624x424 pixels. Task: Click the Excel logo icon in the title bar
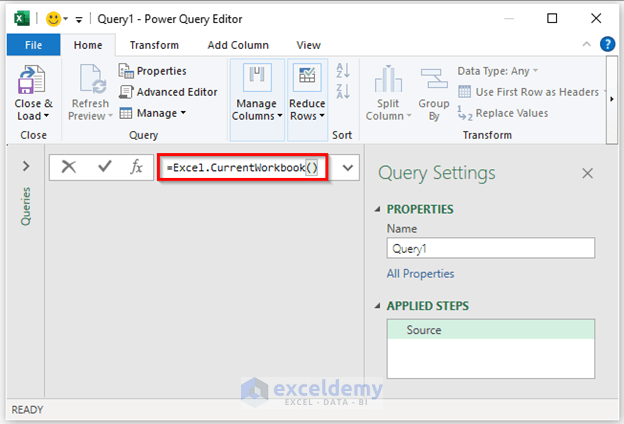tap(21, 18)
